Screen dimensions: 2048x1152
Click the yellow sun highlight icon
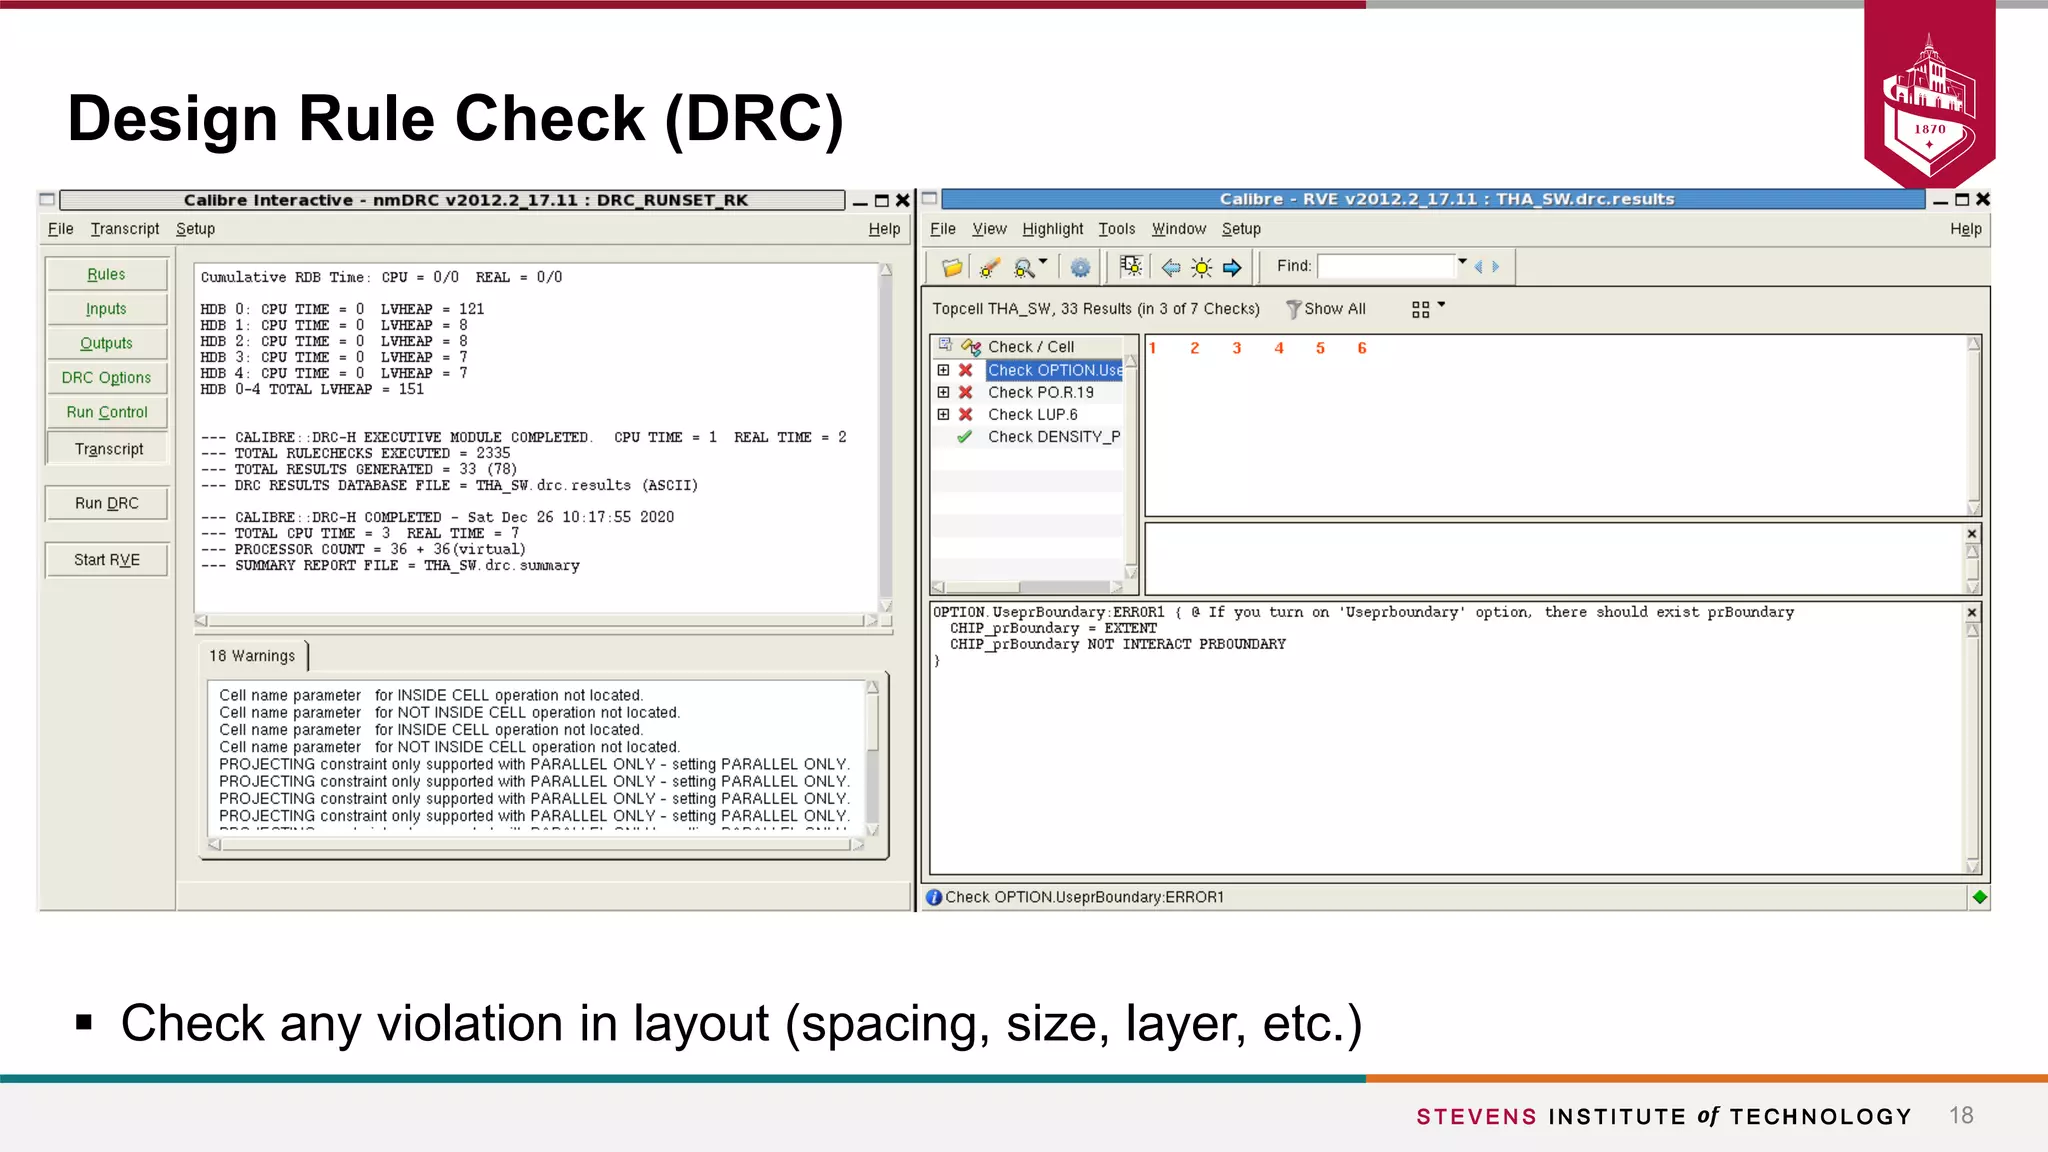[1201, 267]
